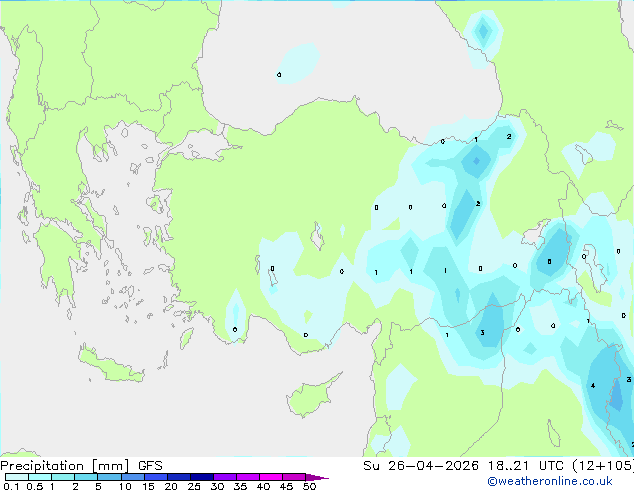
Task: Click the 30–35 mm purple legend swatch
Action: [225, 477]
